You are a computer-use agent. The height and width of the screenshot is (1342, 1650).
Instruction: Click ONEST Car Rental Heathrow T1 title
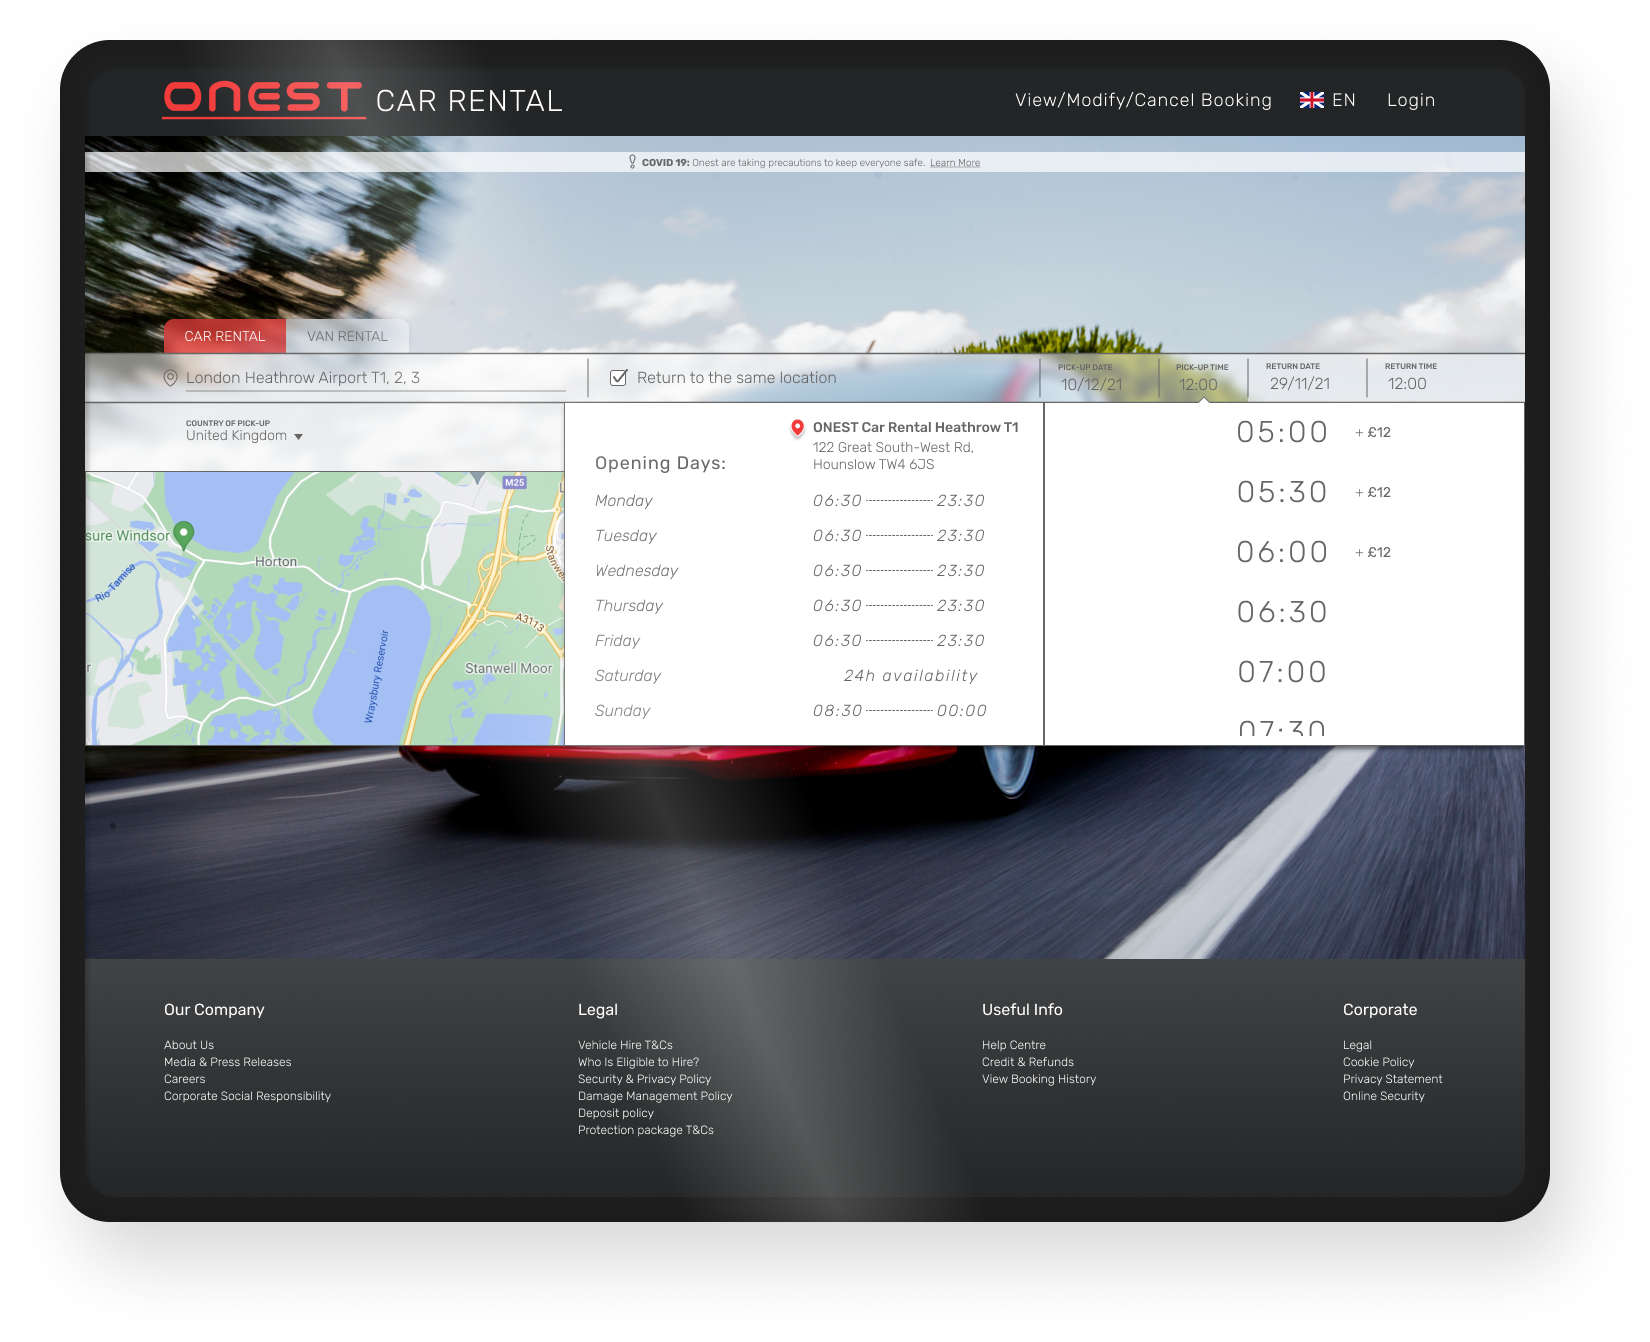[x=915, y=427]
